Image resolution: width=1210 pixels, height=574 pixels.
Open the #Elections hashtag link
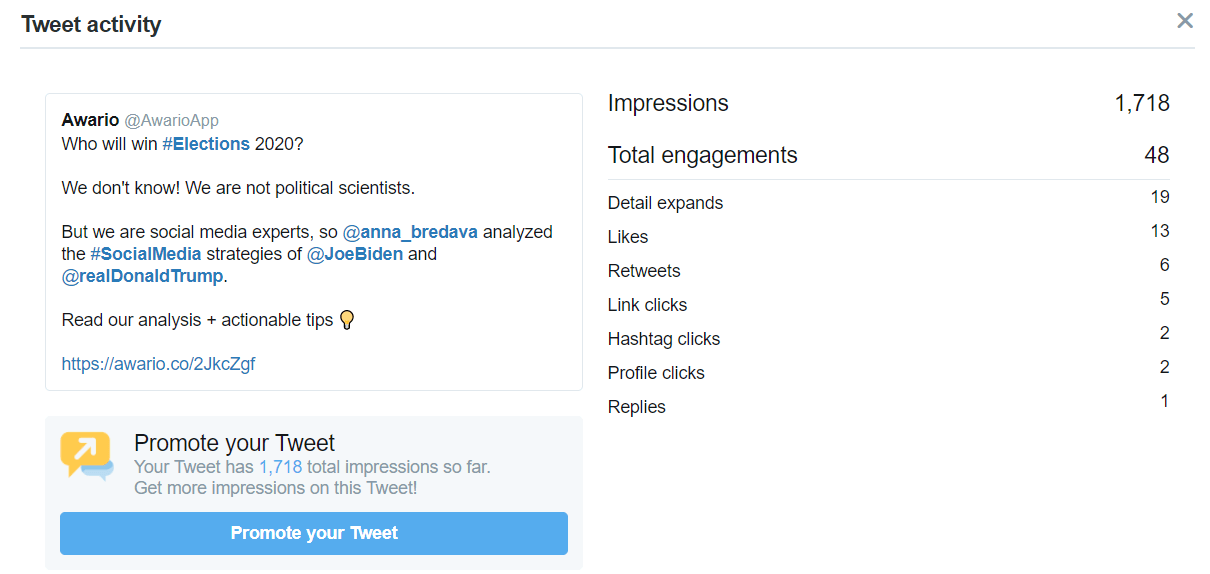click(206, 144)
